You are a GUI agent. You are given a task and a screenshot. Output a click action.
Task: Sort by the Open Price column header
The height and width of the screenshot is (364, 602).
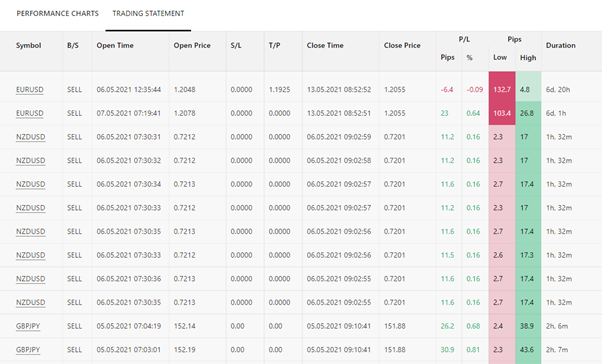point(192,45)
